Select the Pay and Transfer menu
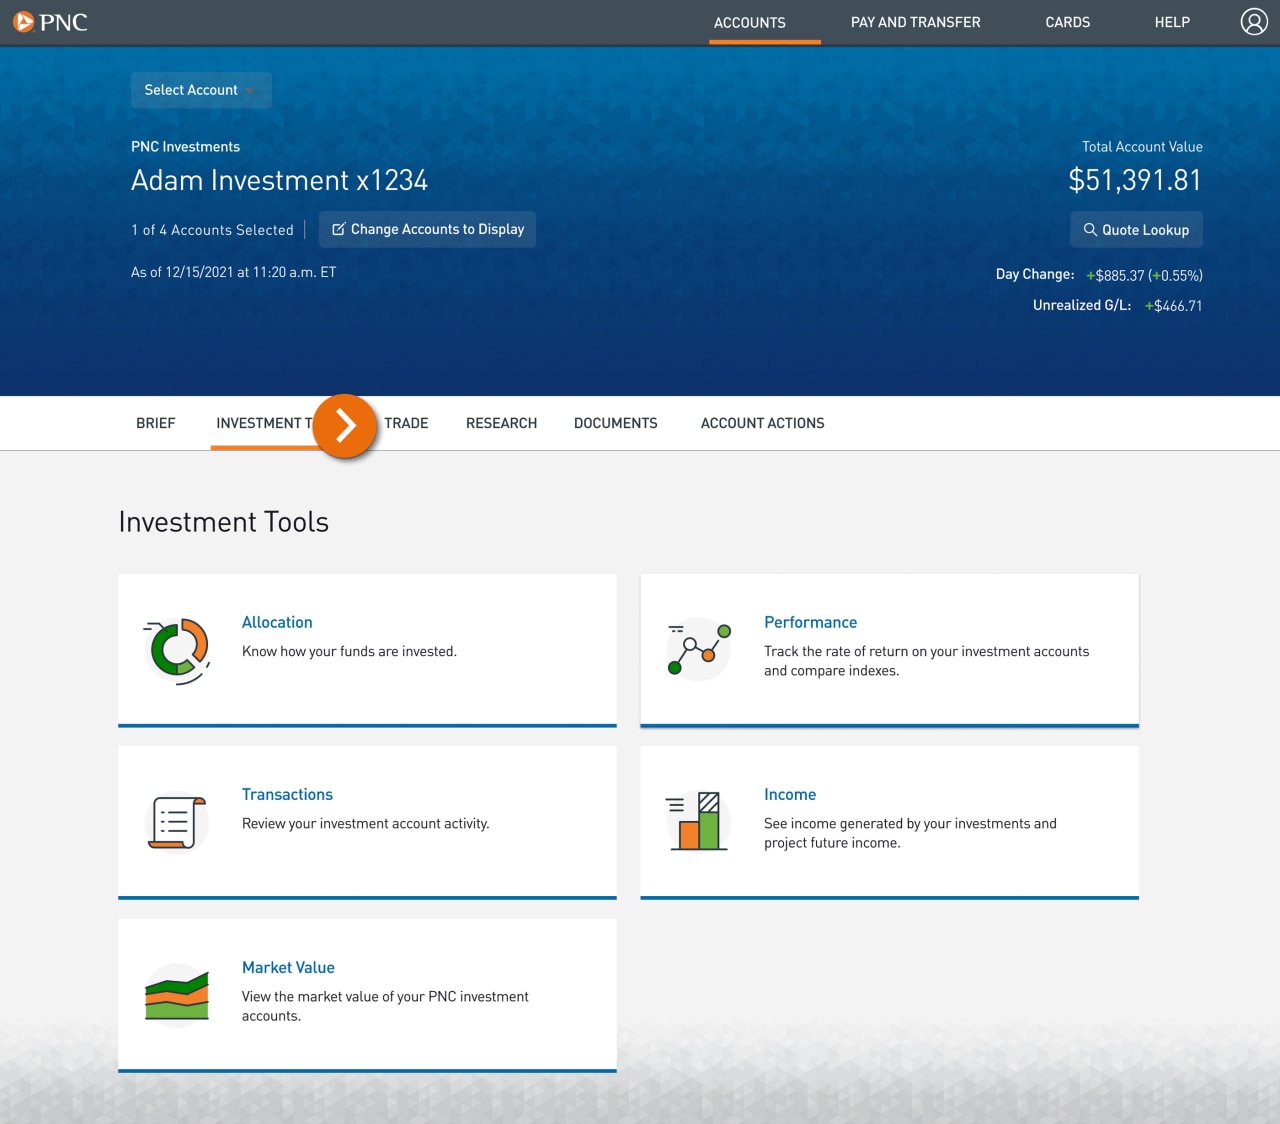Viewport: 1280px width, 1124px height. (x=915, y=22)
